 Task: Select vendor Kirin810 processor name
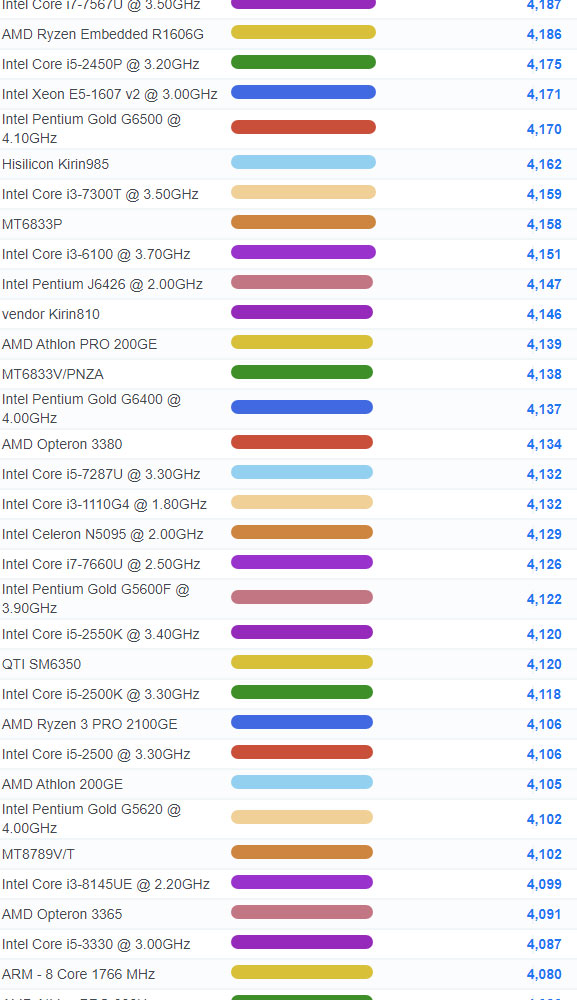click(x=51, y=314)
